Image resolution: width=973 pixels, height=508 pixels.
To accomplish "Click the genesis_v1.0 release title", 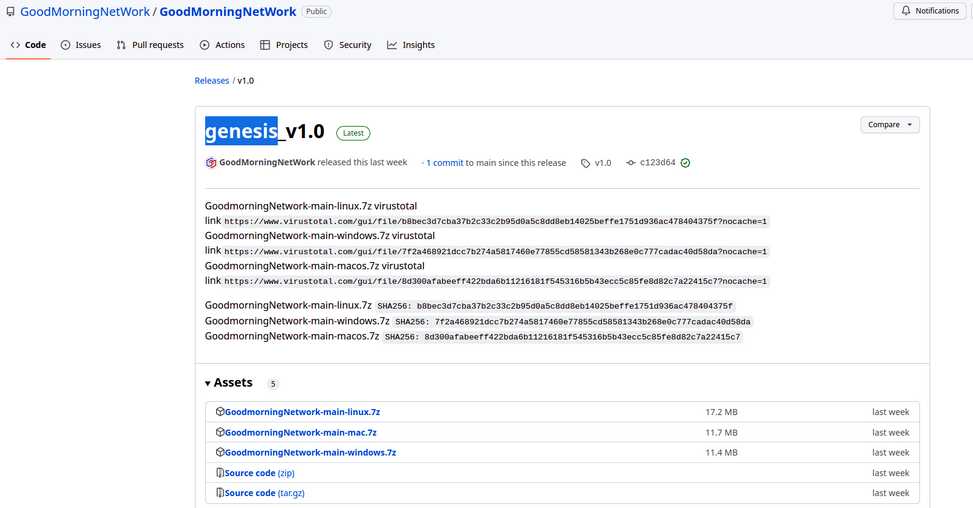I will tap(265, 131).
